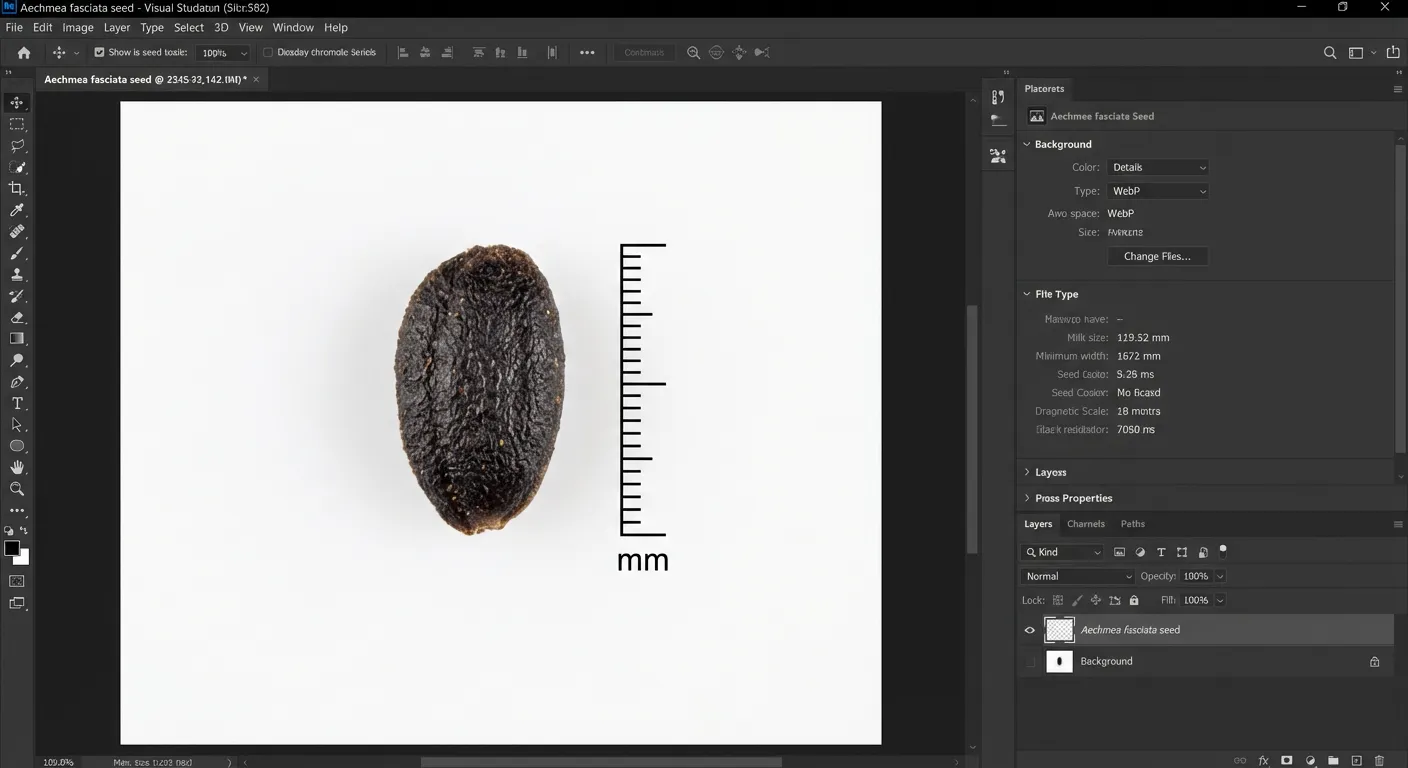Select the Type tool
The width and height of the screenshot is (1408, 768).
coord(17,403)
